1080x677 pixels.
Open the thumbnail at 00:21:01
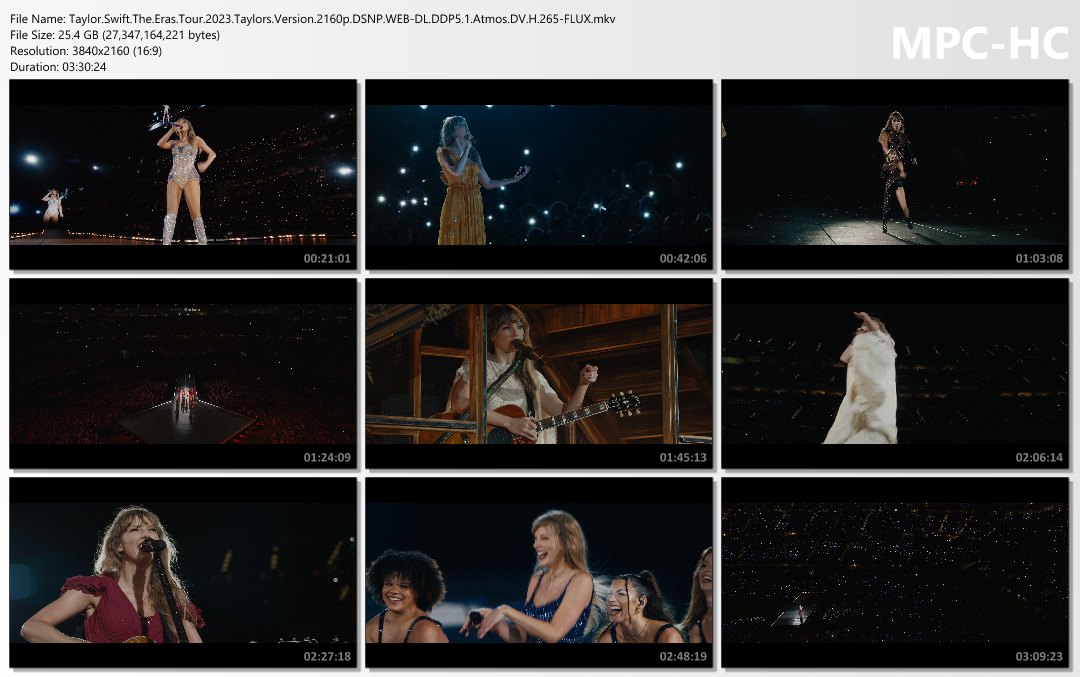tap(183, 174)
